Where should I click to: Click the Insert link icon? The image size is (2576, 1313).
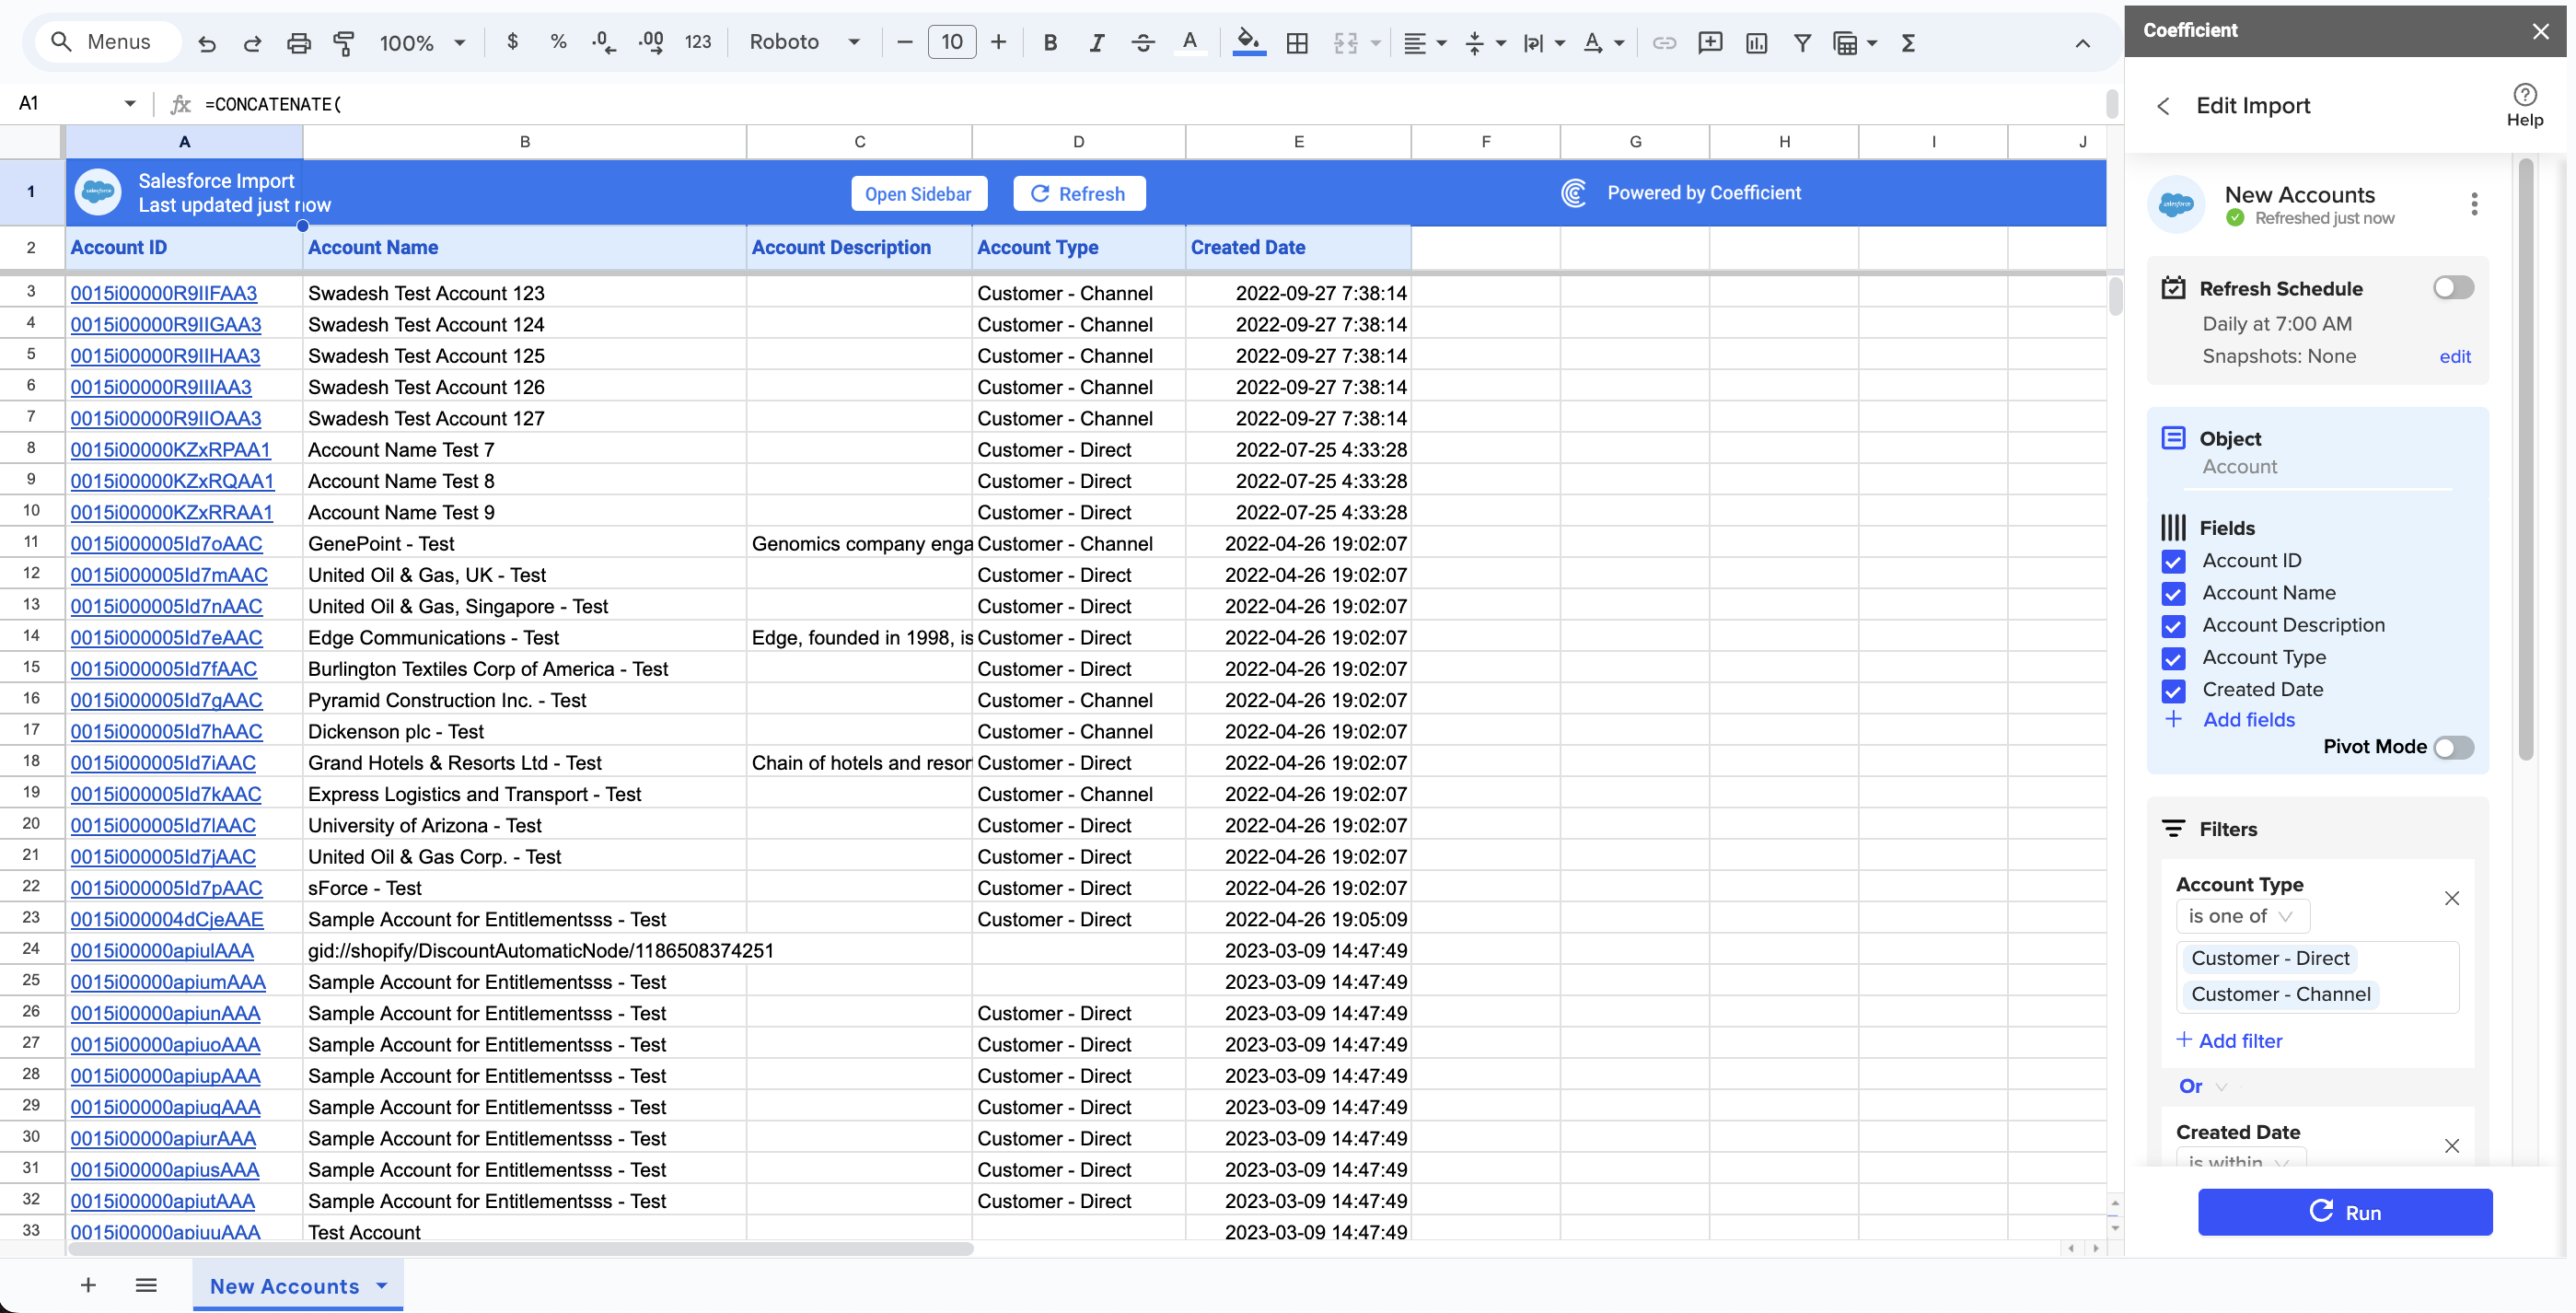[x=1664, y=42]
